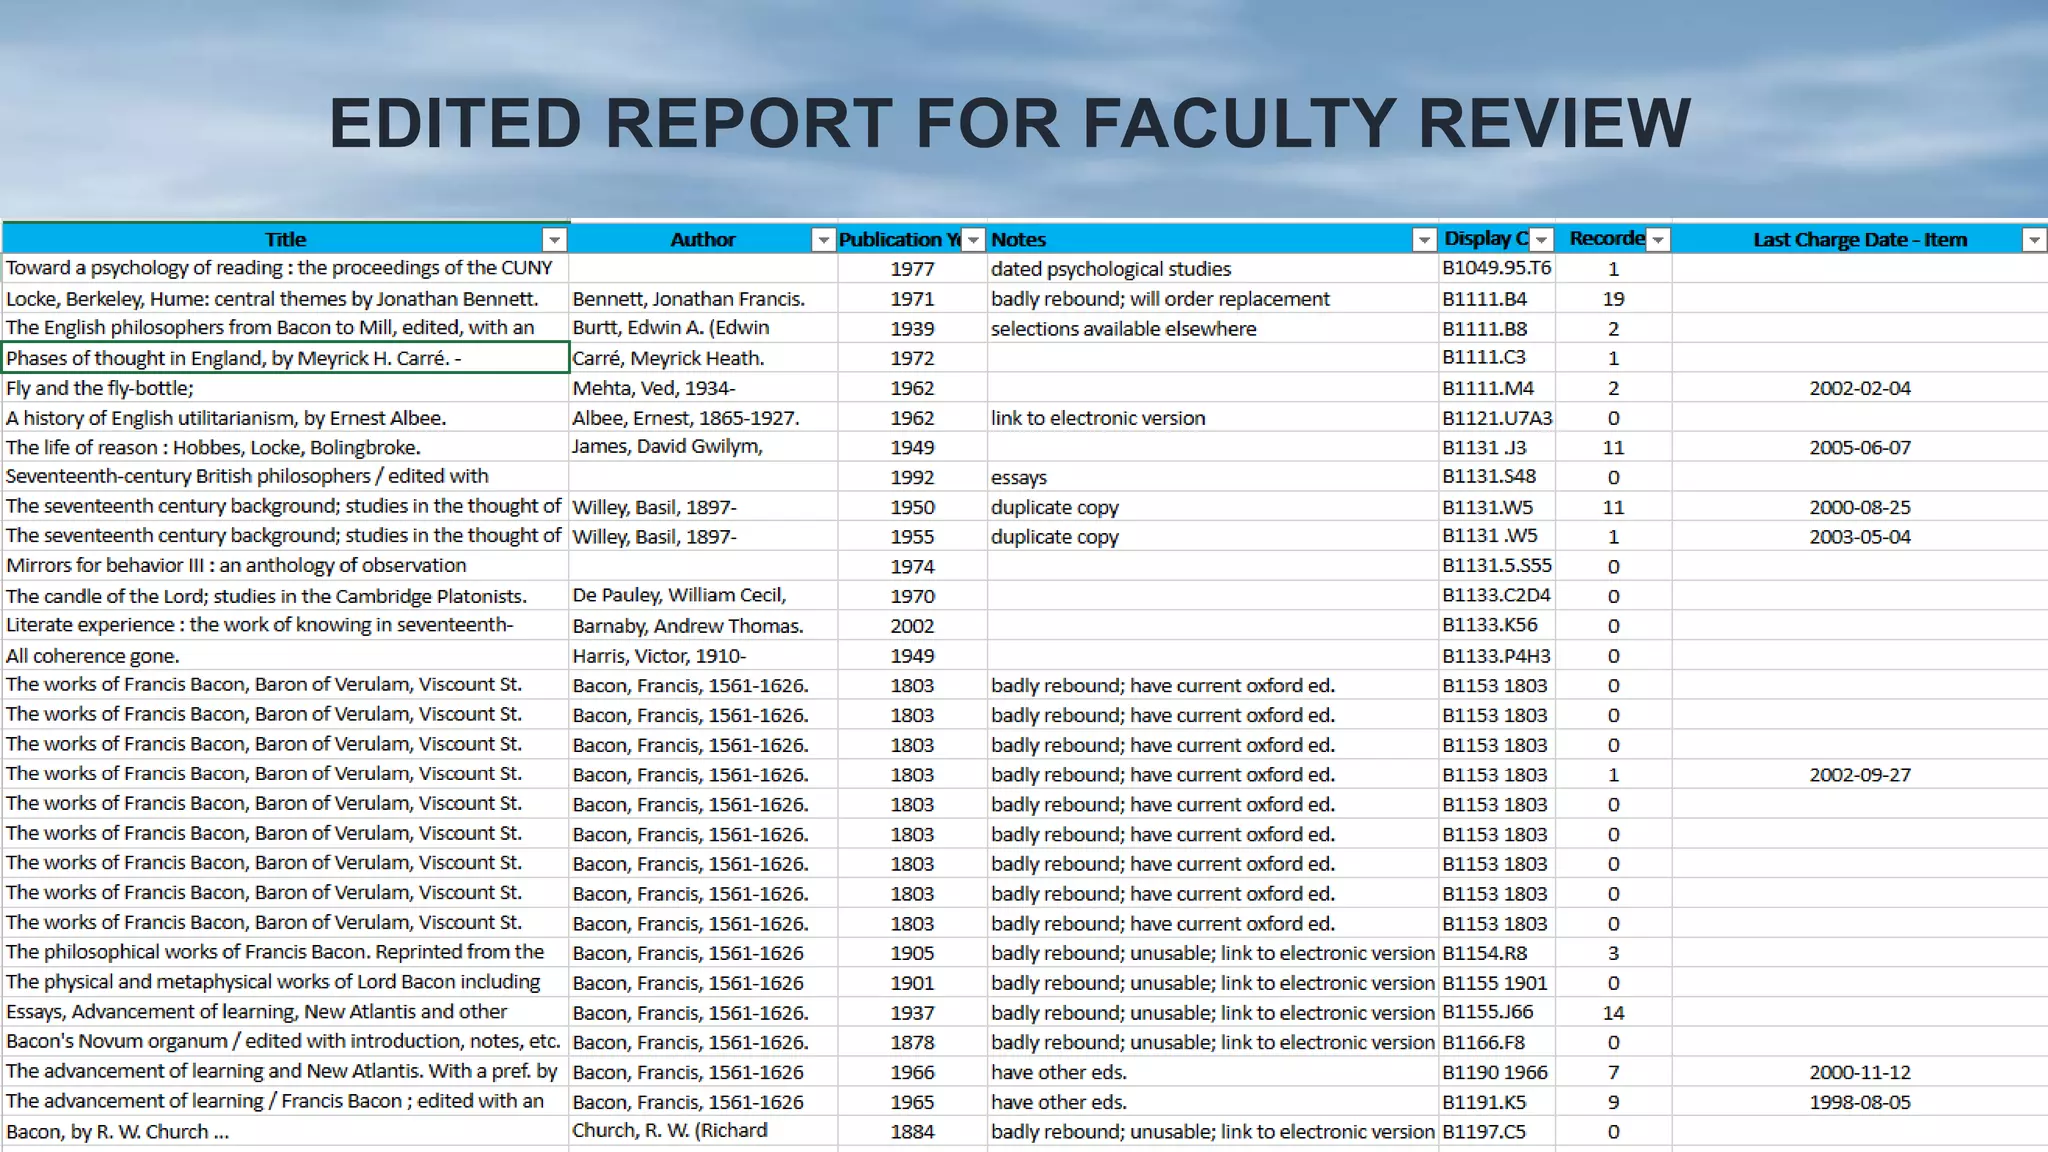Select cell 'Literate experience : the work of knowing'
This screenshot has width=2048, height=1152.
pos(286,625)
